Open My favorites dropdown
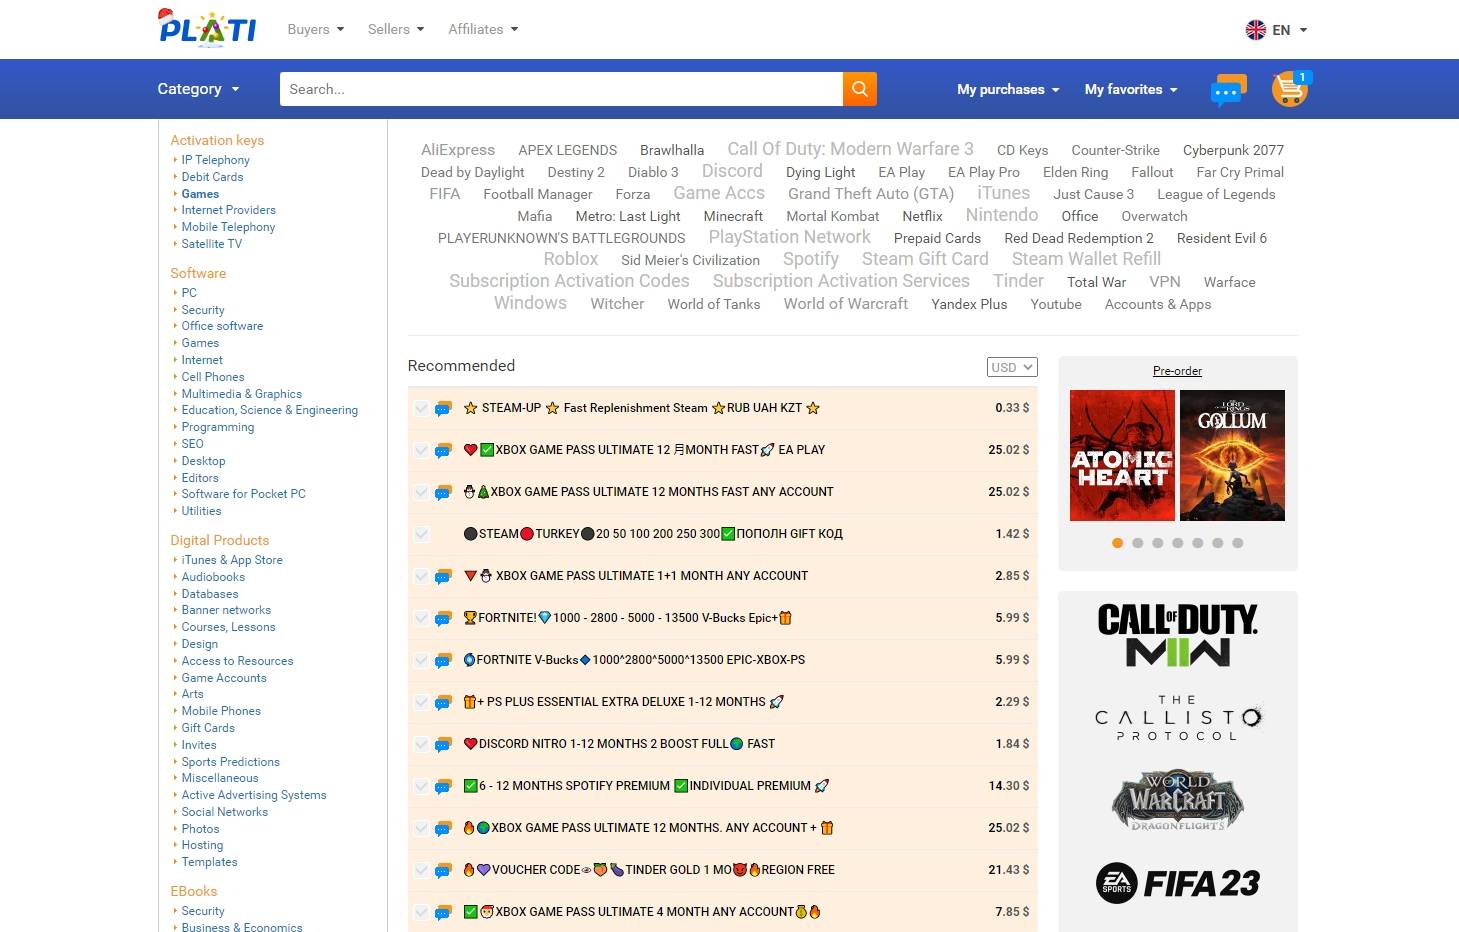1459x932 pixels. click(x=1131, y=89)
